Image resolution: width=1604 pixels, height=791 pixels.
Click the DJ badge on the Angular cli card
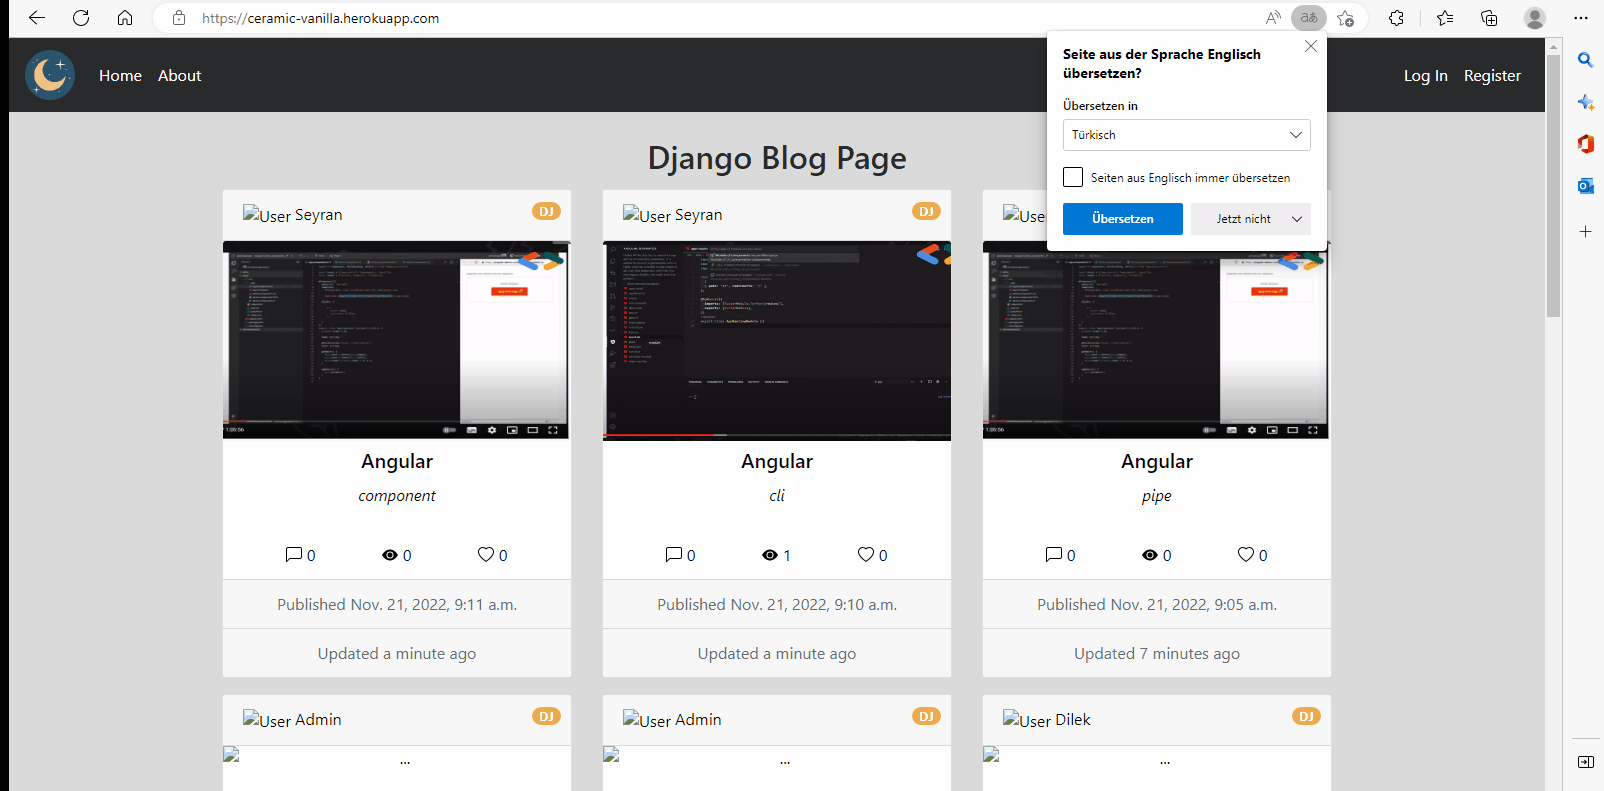pyautogui.click(x=926, y=211)
